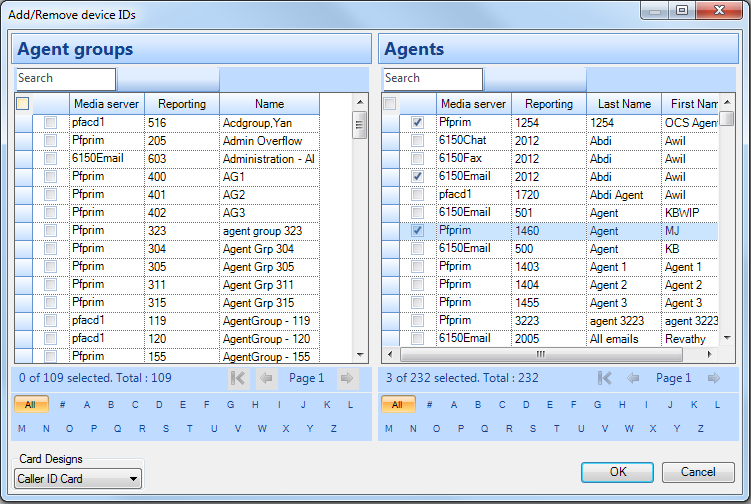Screen dimensions: 751x504
Task: Check the Acdgroup,Yan agent group checkbox
Action: 50,123
